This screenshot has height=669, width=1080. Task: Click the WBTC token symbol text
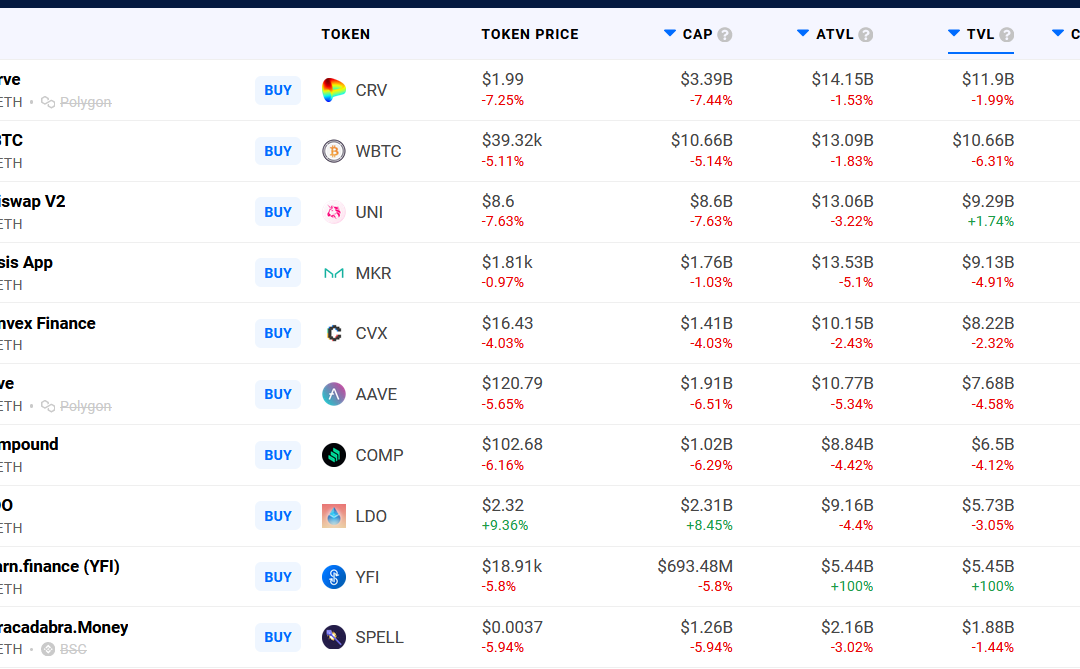coord(378,151)
